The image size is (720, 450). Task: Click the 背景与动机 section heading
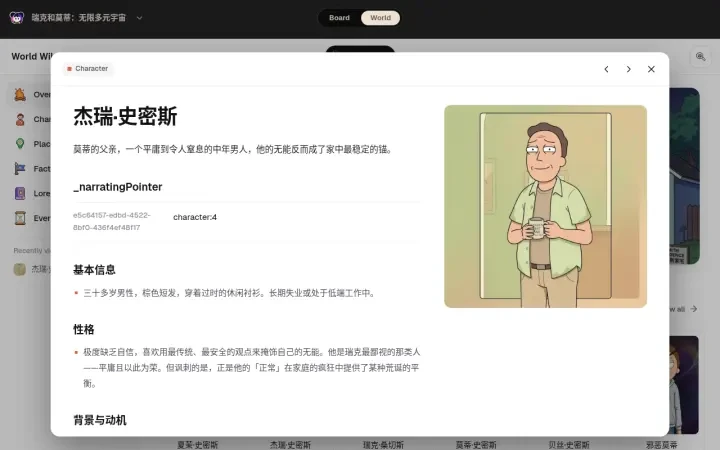(x=100, y=420)
